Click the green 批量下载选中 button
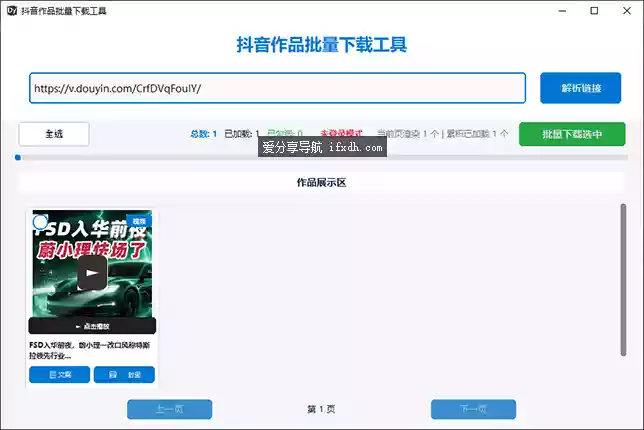This screenshot has width=644, height=430. [572, 134]
